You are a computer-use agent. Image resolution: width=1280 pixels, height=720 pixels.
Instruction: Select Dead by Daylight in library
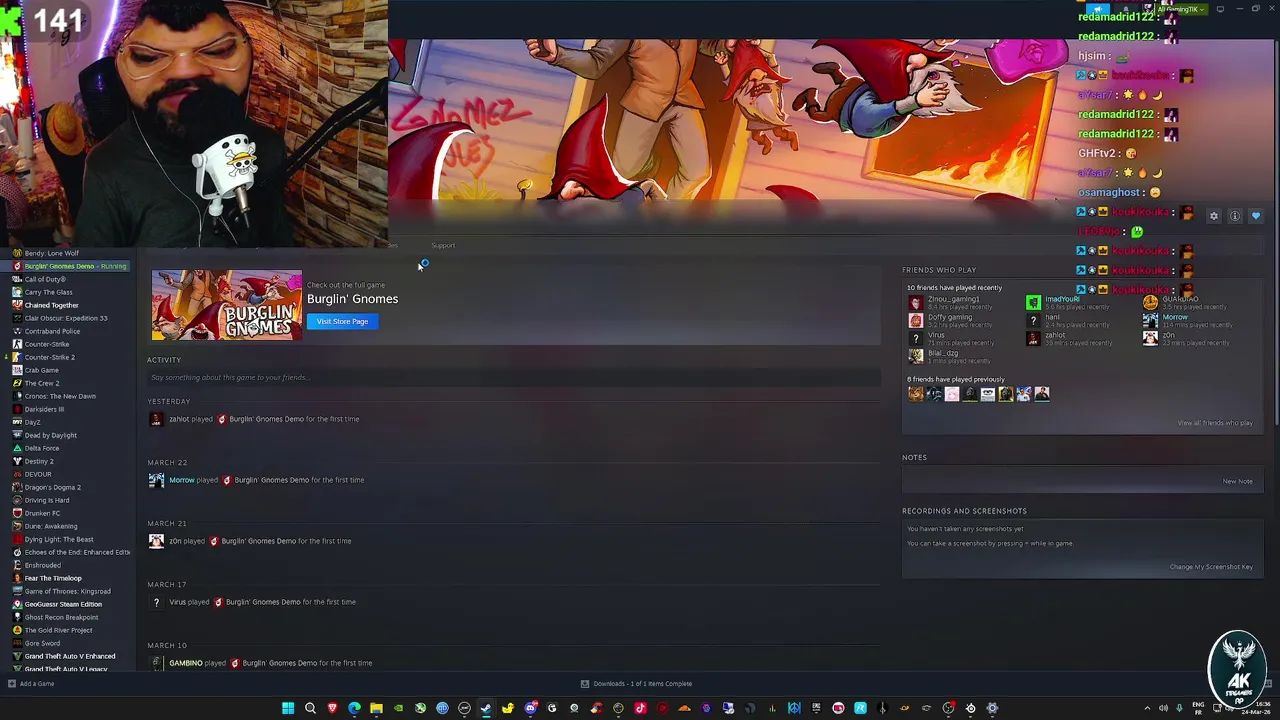pyautogui.click(x=50, y=435)
